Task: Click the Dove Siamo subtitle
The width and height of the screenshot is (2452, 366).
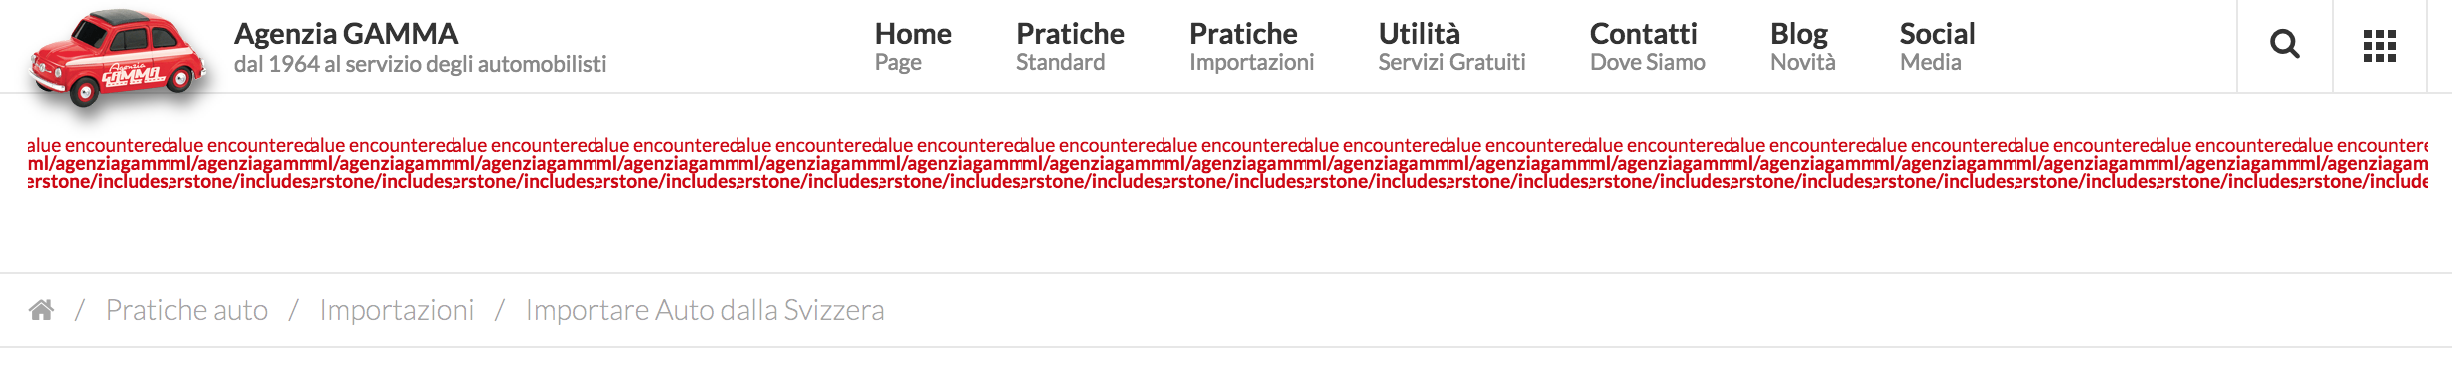Action: pyautogui.click(x=1647, y=62)
